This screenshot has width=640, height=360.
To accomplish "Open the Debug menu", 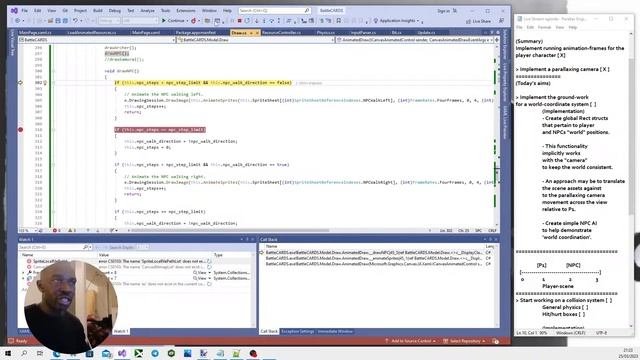I will [x=115, y=11].
